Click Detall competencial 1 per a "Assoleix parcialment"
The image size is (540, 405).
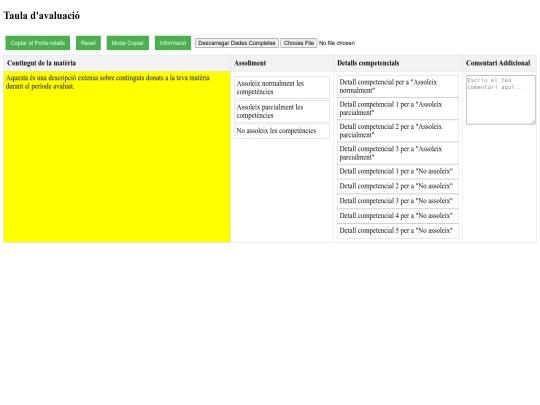tap(398, 108)
